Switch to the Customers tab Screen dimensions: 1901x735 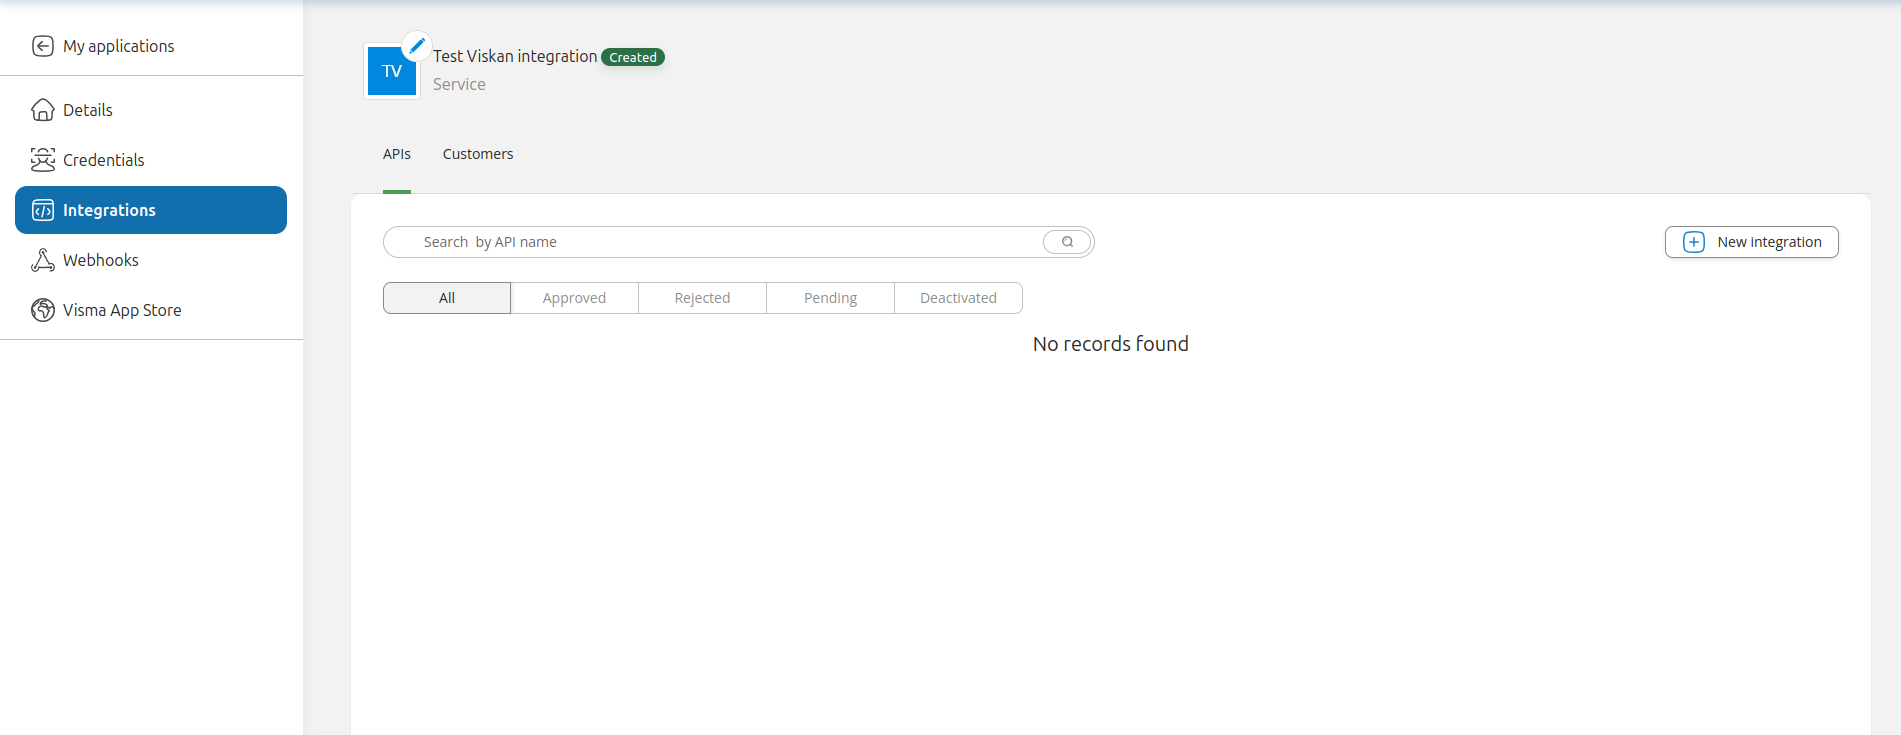click(478, 154)
